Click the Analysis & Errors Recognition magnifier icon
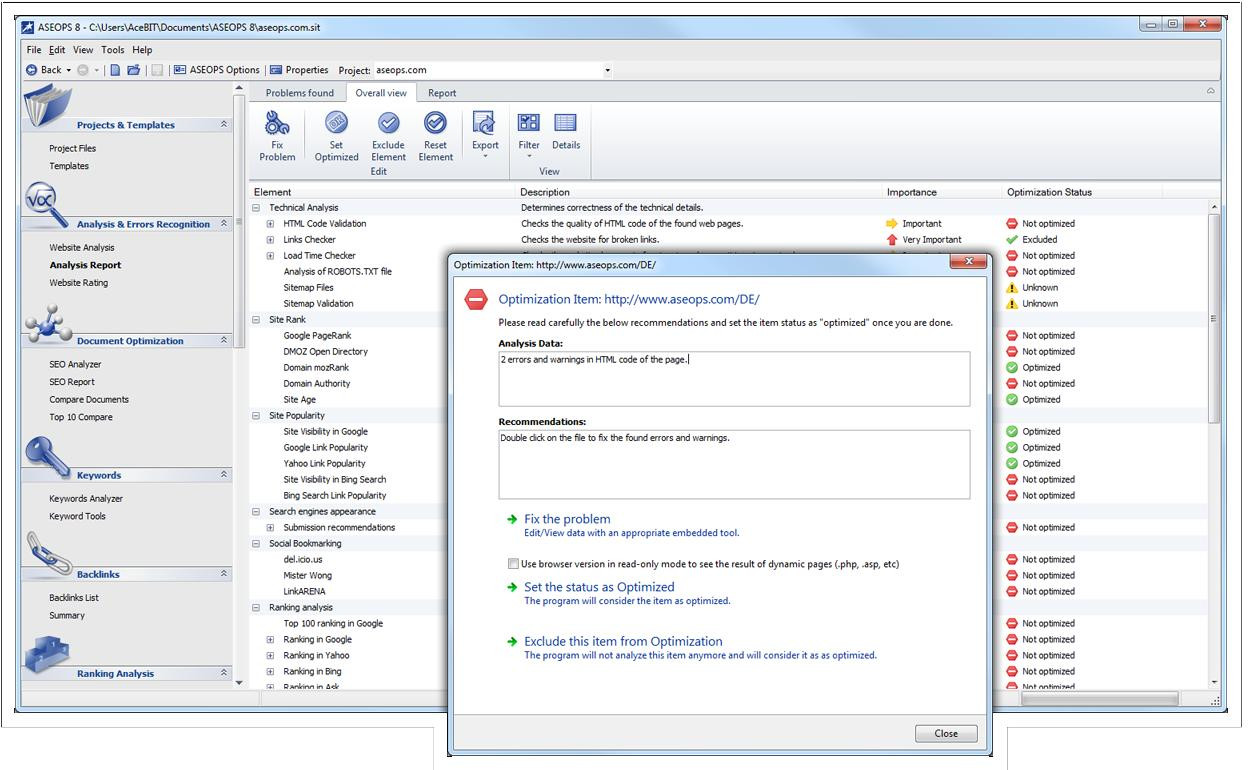Viewport: 1250px width, 770px height. 46,206
